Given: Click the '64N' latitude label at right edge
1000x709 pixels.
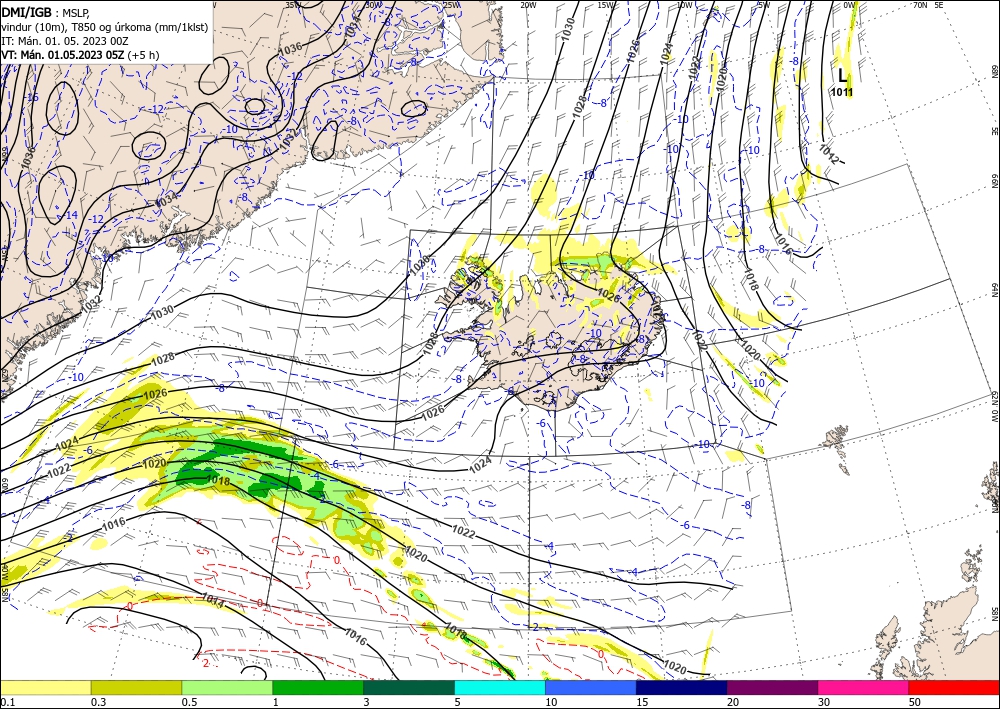Looking at the screenshot, I should (994, 289).
